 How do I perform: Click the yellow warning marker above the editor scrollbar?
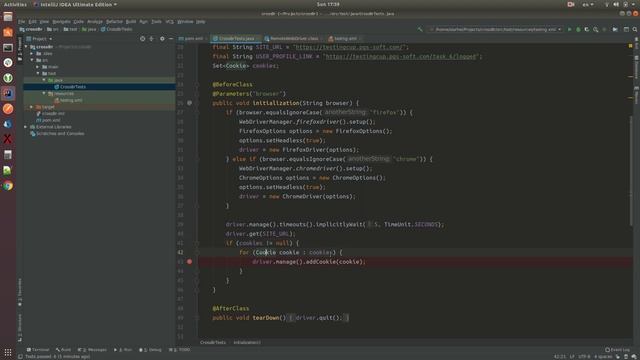[631, 46]
